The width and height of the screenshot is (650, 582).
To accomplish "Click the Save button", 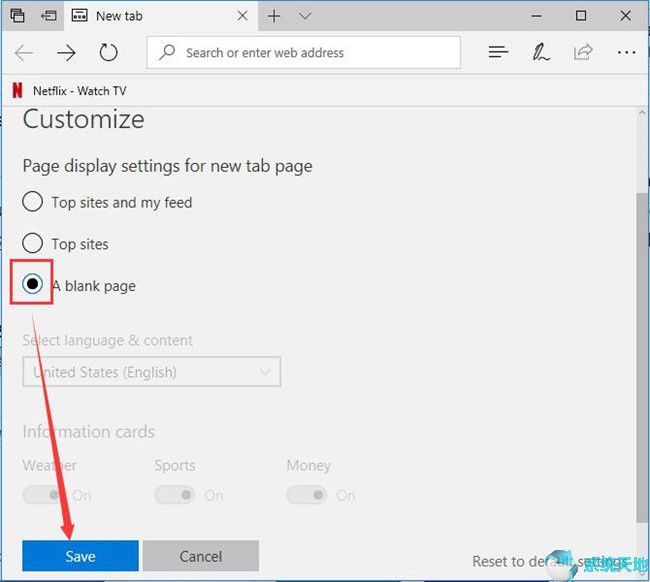I will 80,556.
